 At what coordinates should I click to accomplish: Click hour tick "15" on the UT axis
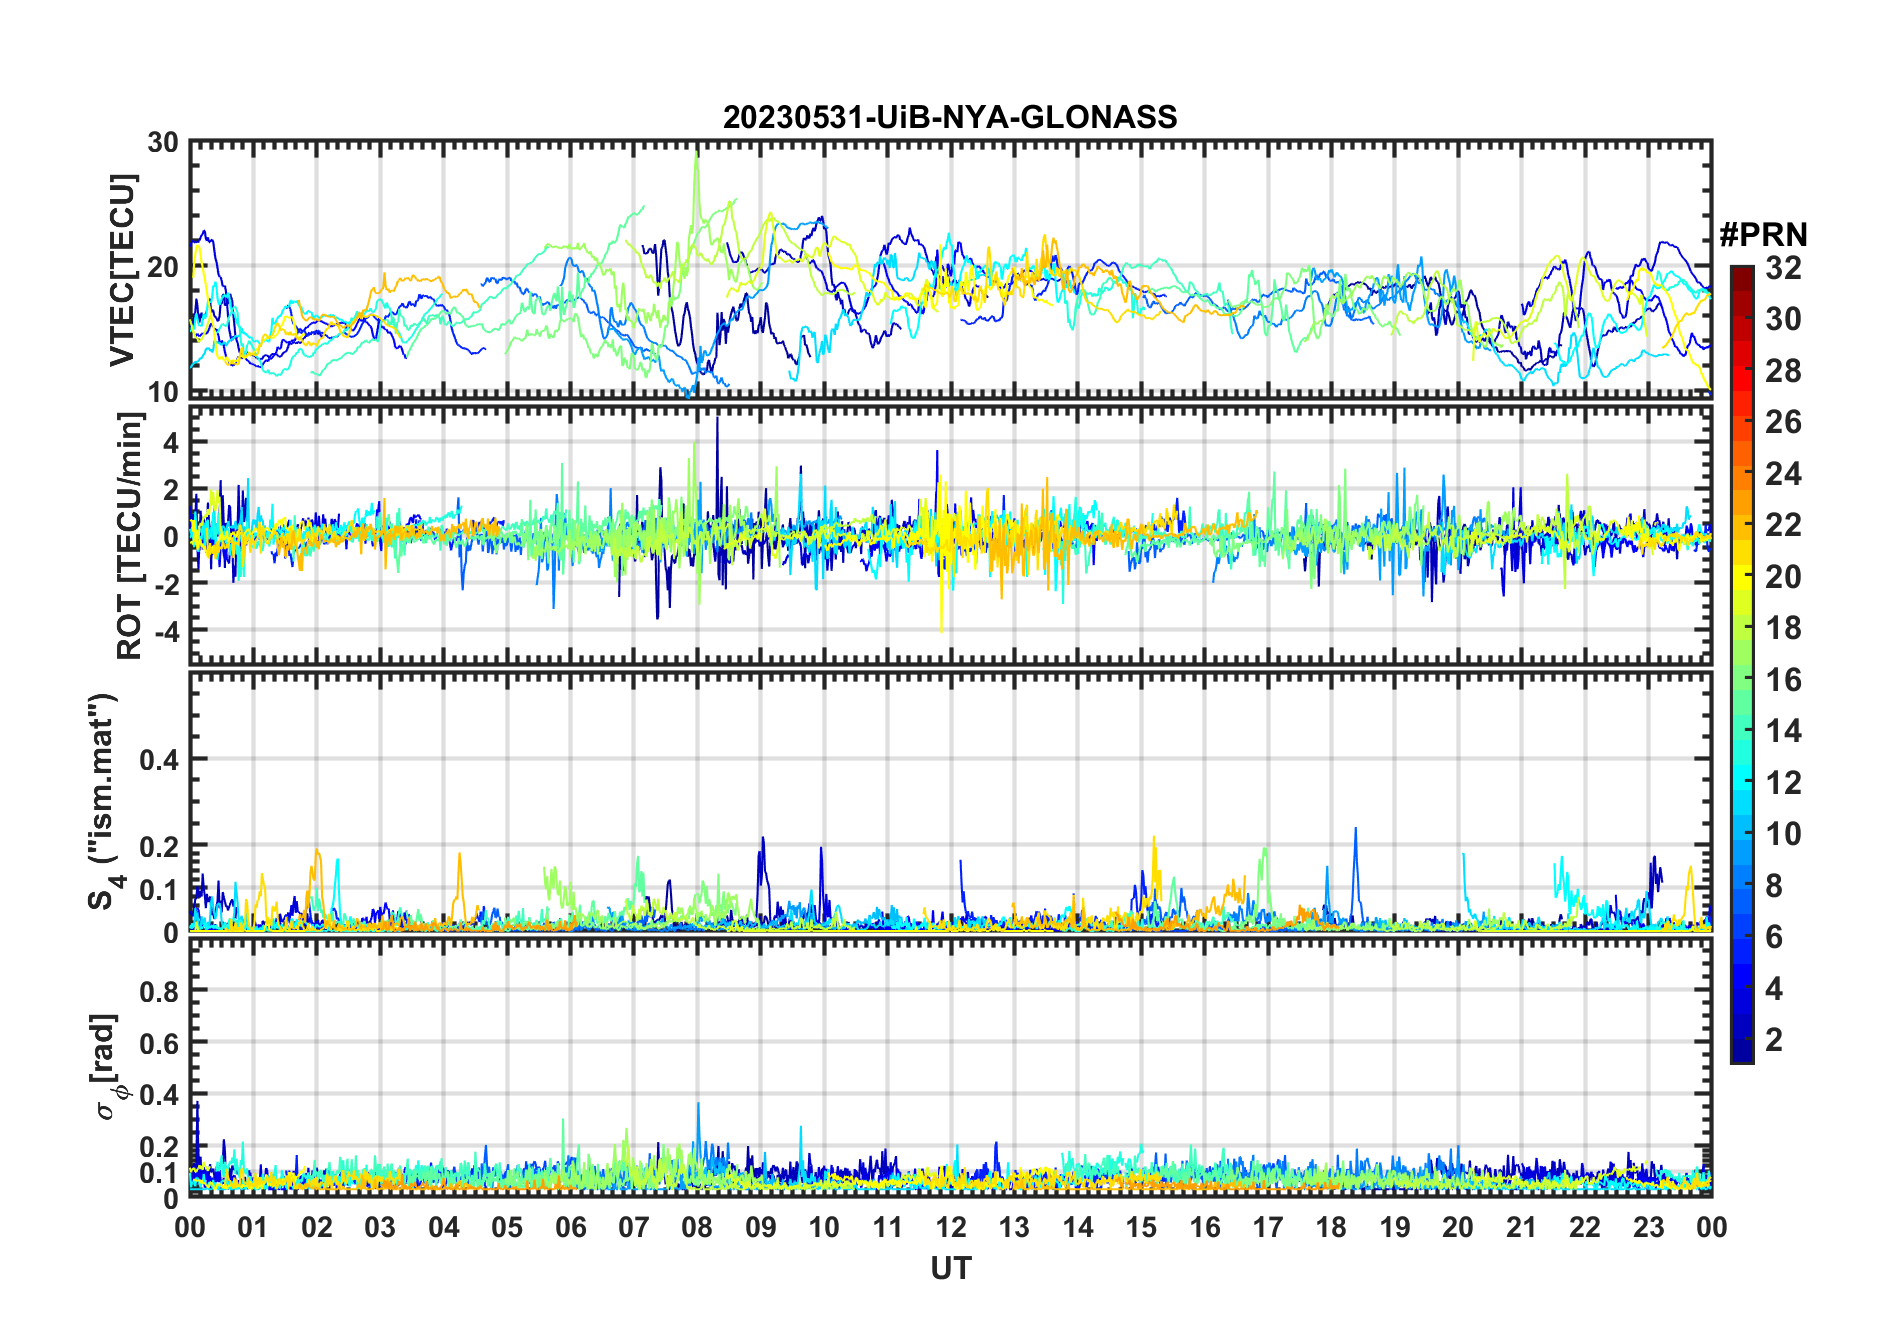click(1141, 1227)
